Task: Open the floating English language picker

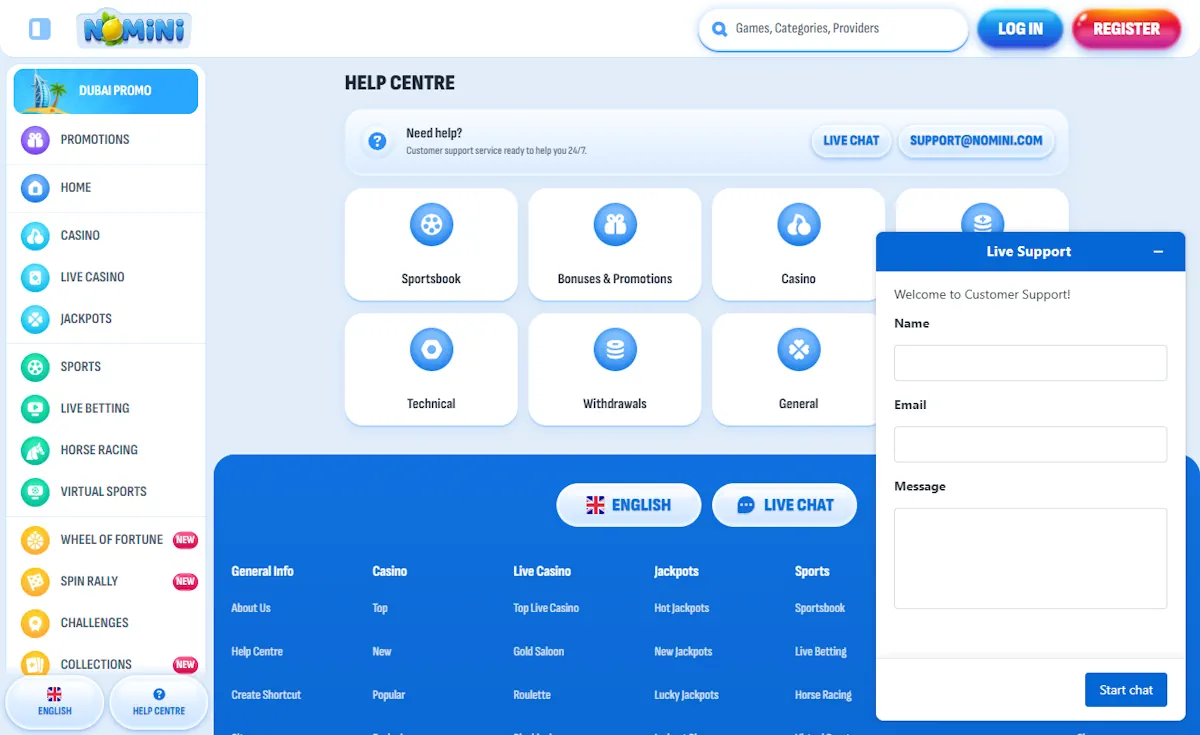Action: click(x=54, y=701)
